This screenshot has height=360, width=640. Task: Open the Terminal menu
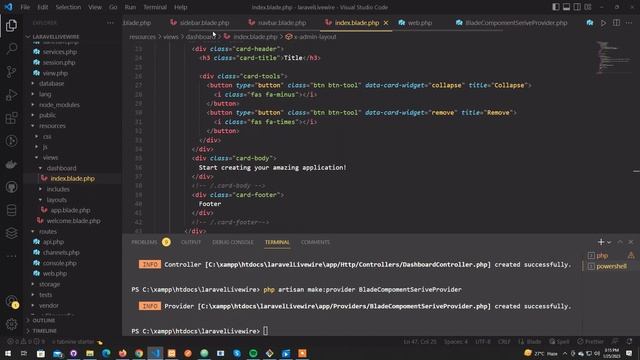155,7
